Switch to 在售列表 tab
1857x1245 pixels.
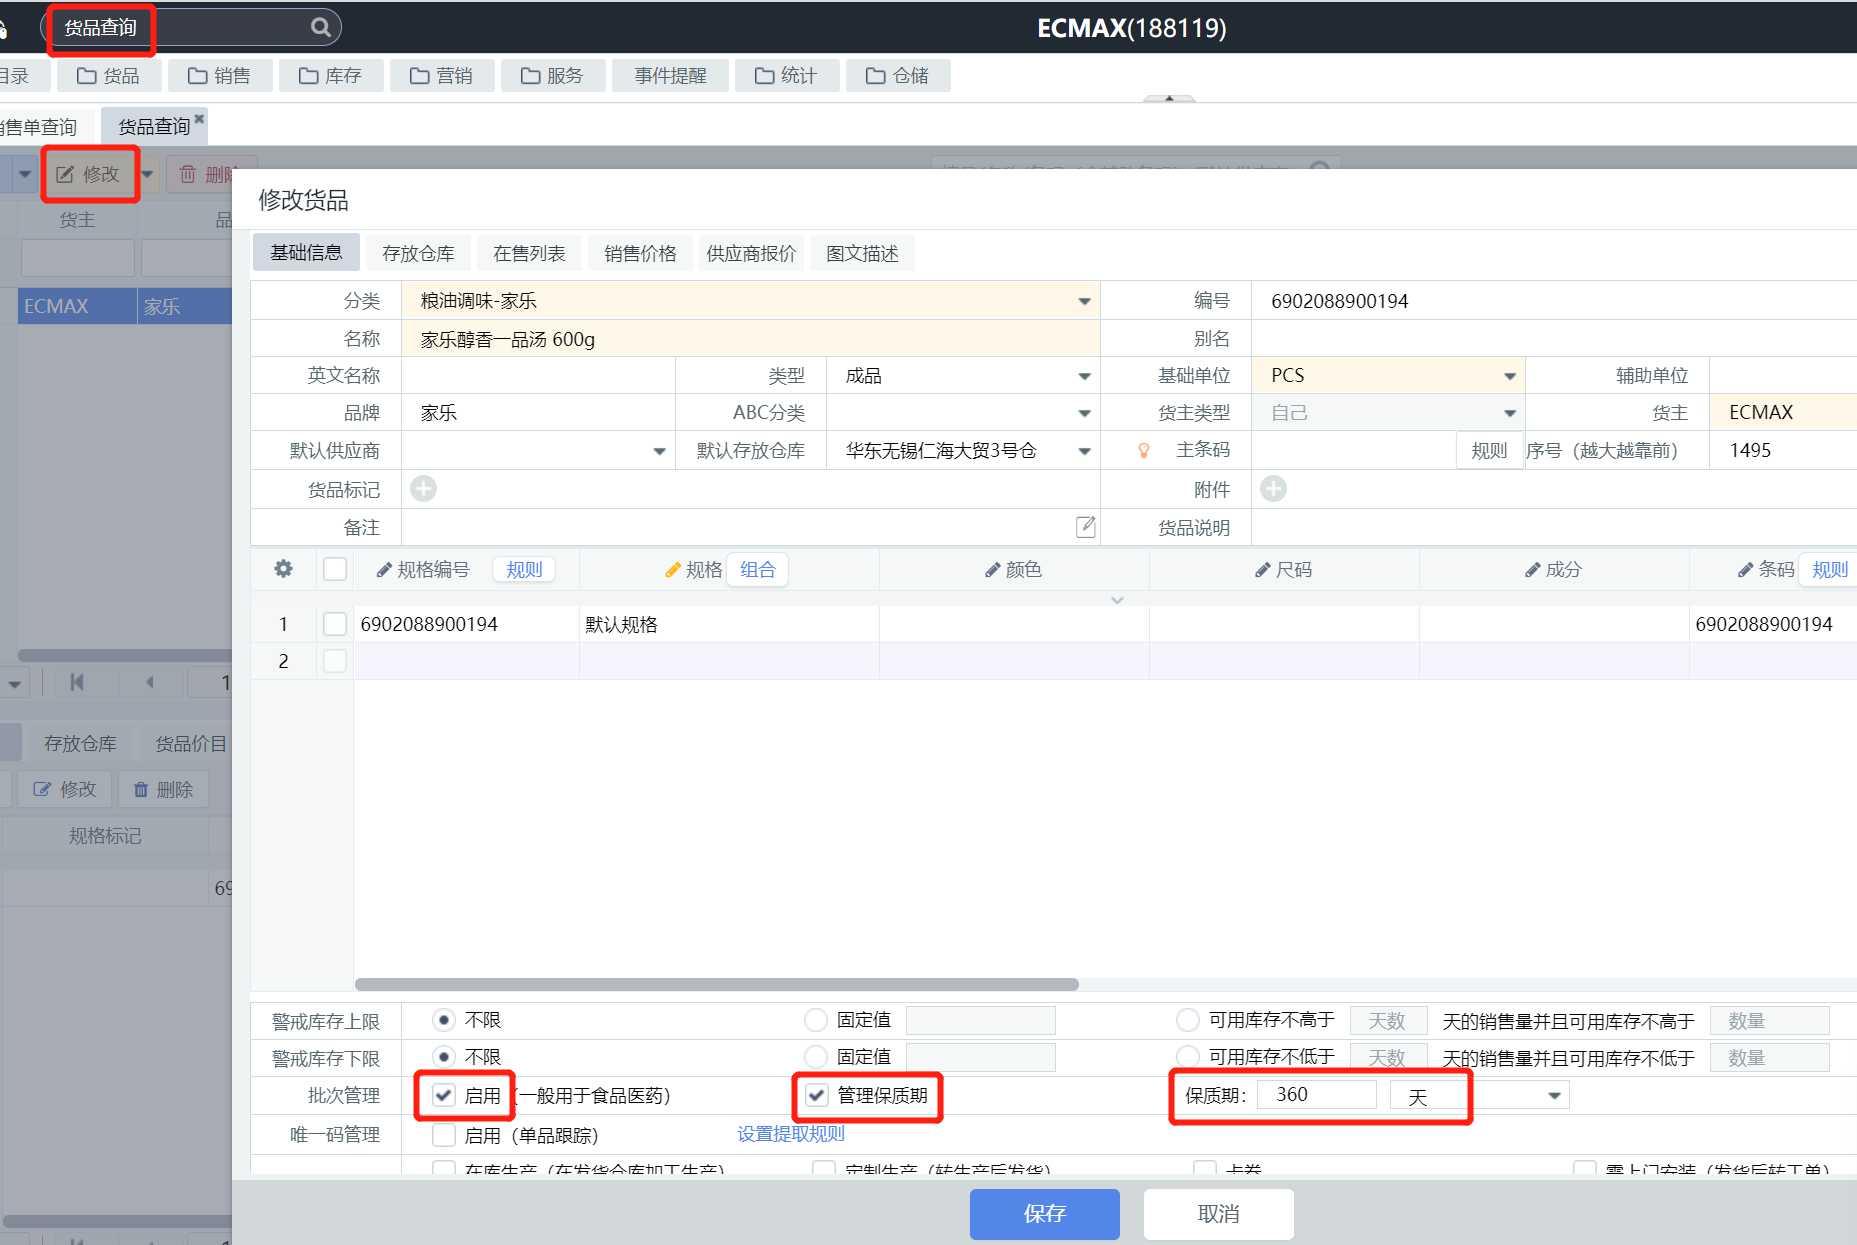[529, 253]
